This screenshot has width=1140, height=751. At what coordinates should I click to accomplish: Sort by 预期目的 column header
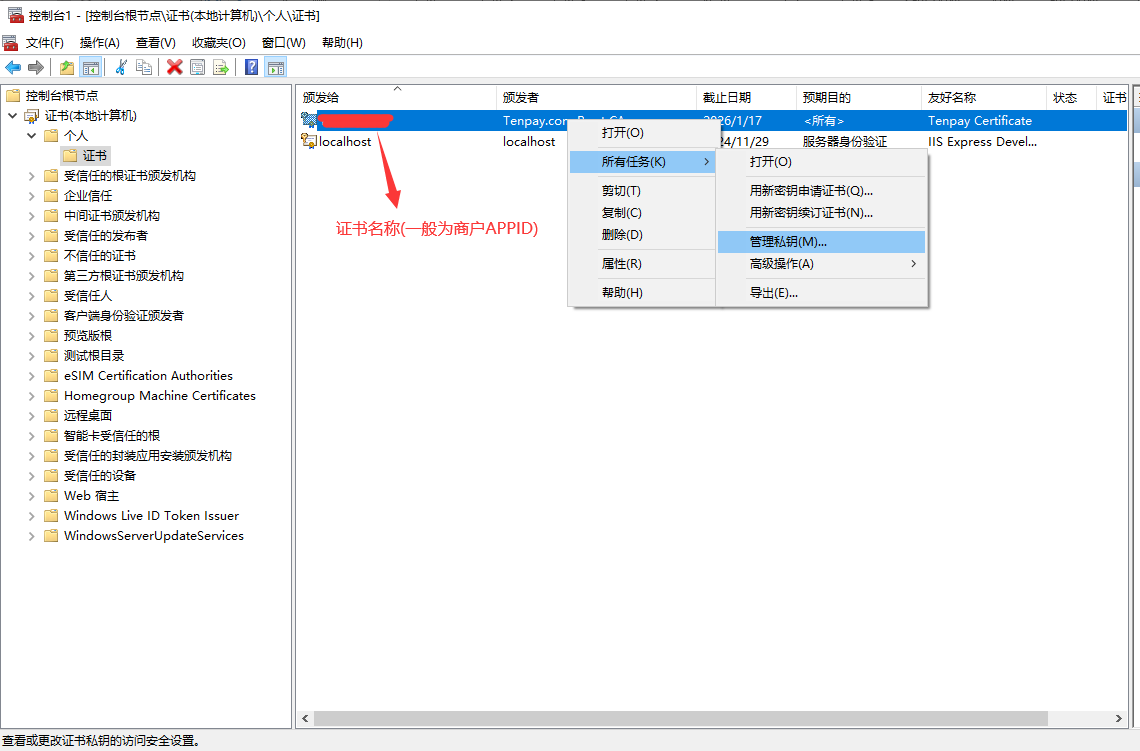coord(859,97)
